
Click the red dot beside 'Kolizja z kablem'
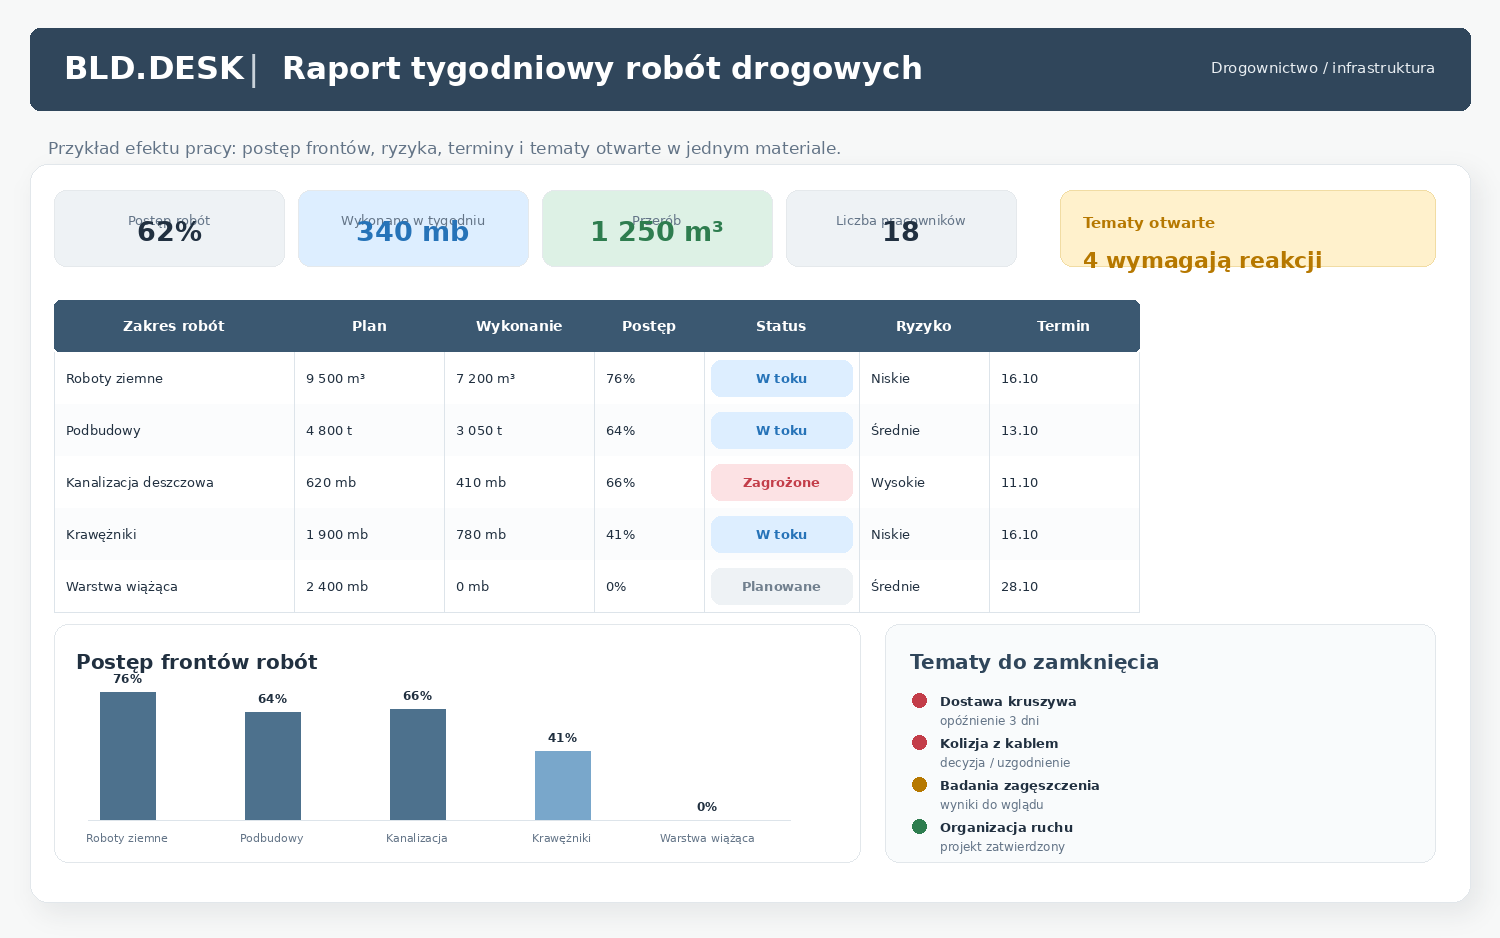(x=920, y=743)
